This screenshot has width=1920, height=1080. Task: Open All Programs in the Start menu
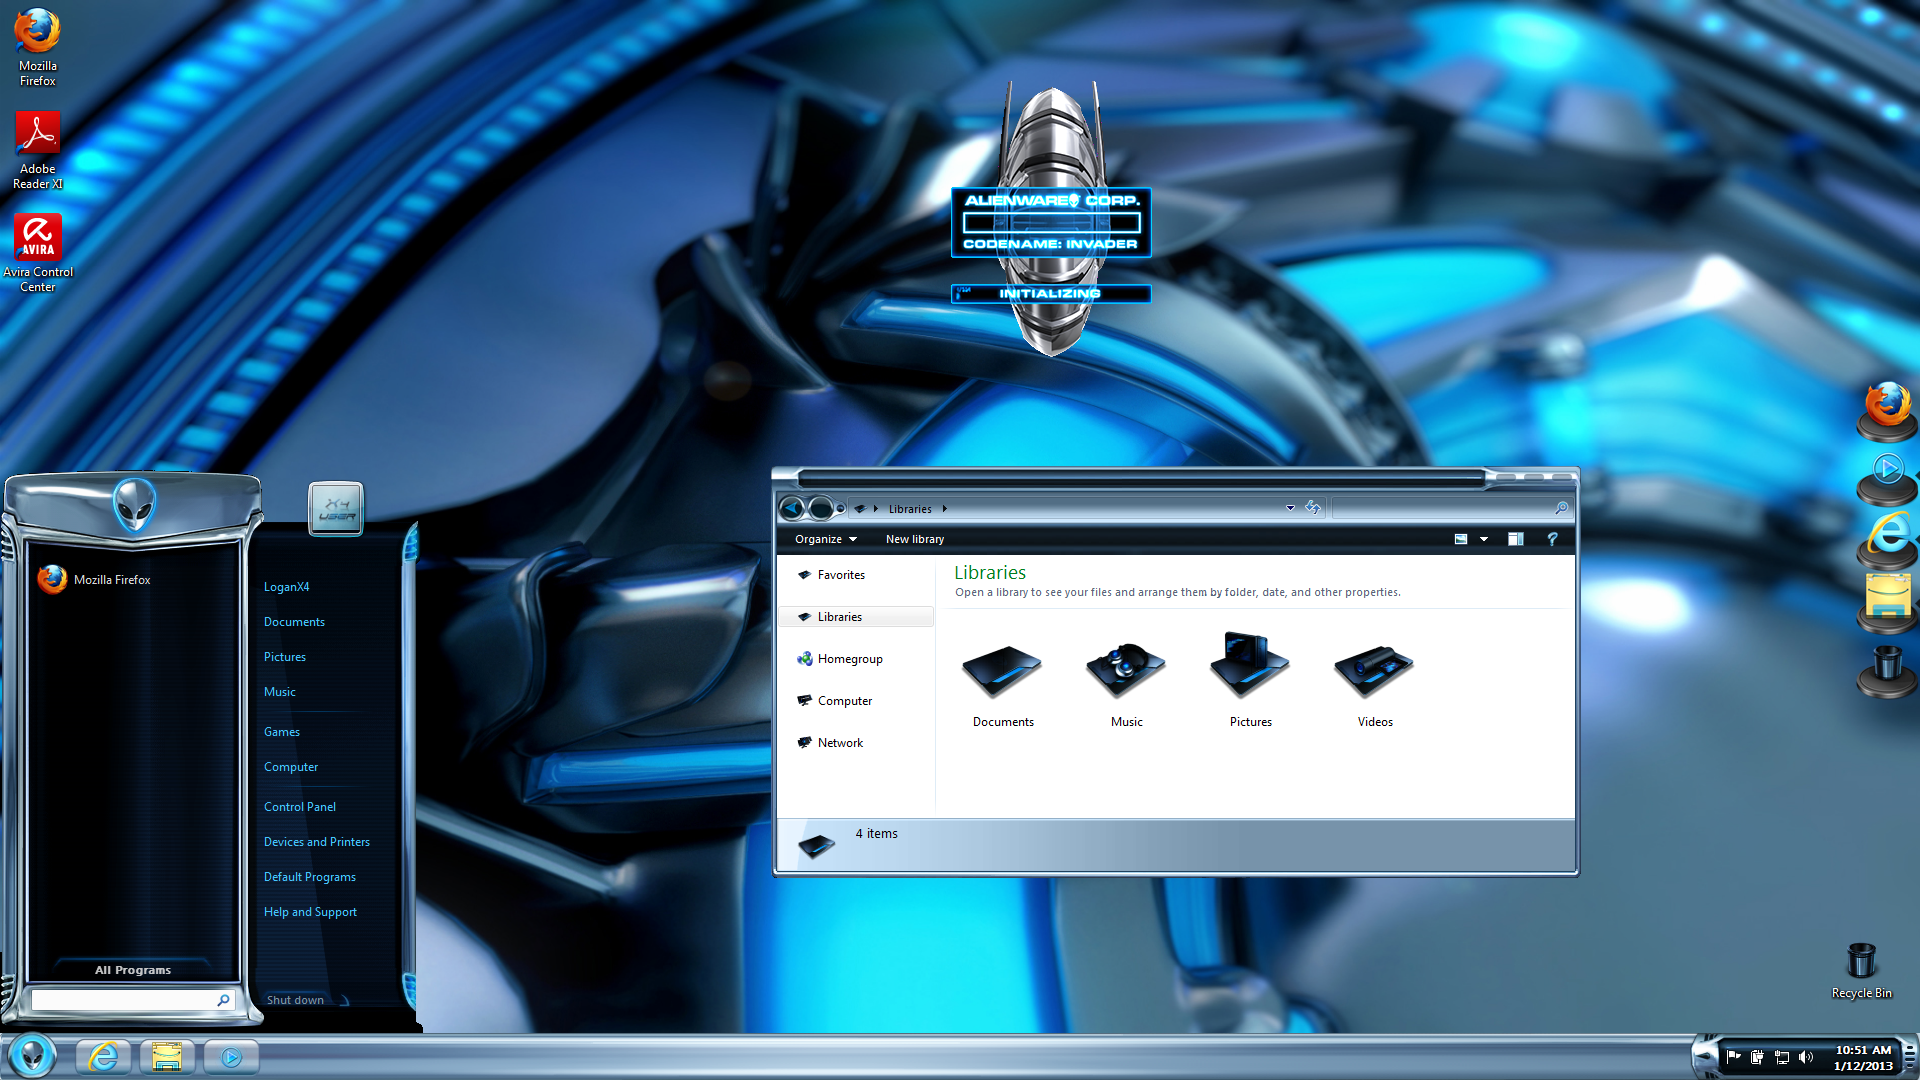pyautogui.click(x=133, y=970)
